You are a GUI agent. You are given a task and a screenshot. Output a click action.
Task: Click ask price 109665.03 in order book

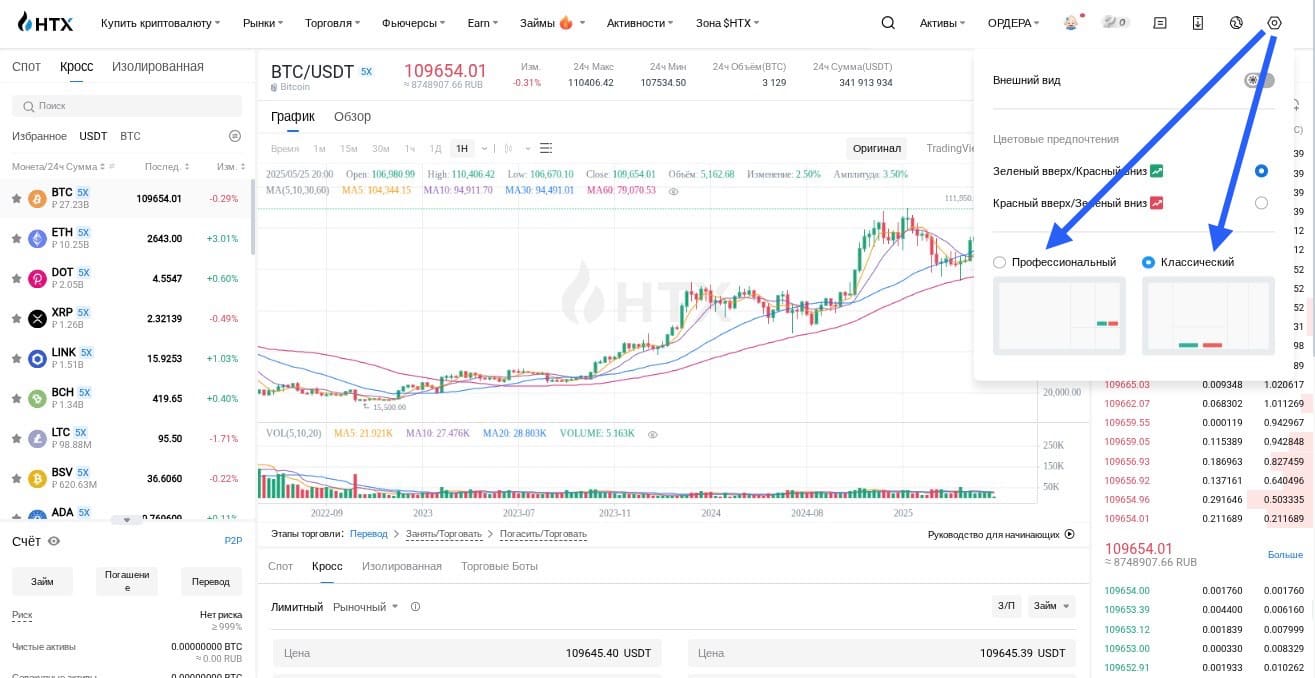1127,384
